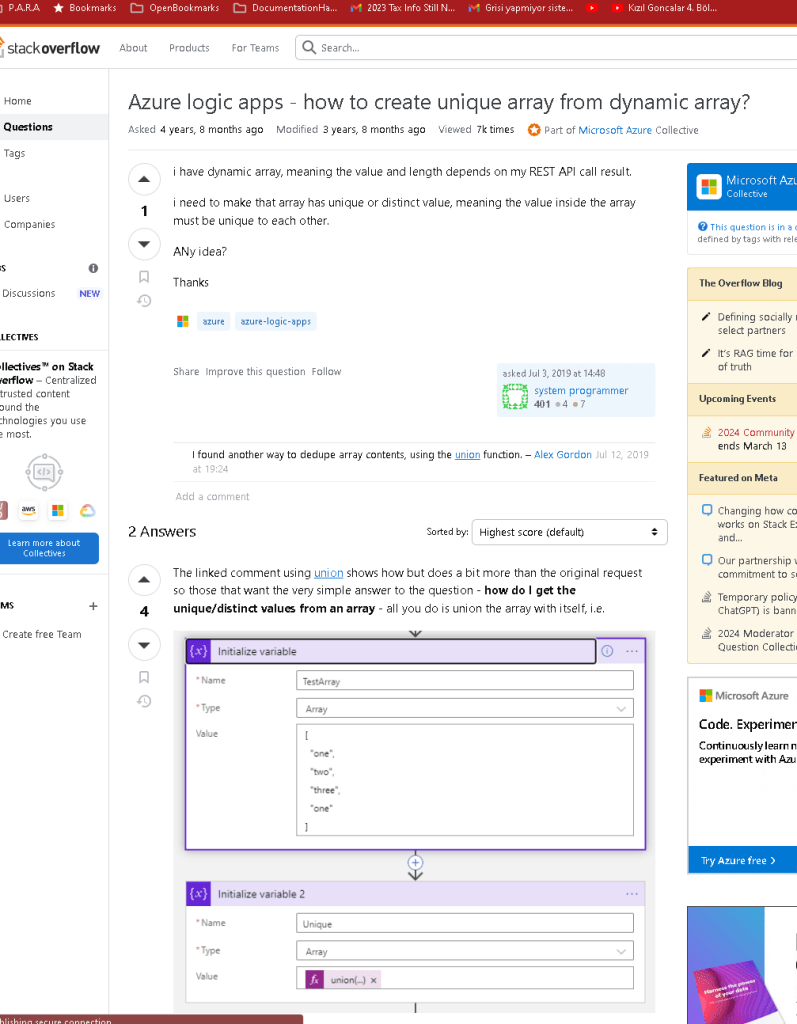
Task: Open Discussions in left sidebar
Action: (x=29, y=293)
